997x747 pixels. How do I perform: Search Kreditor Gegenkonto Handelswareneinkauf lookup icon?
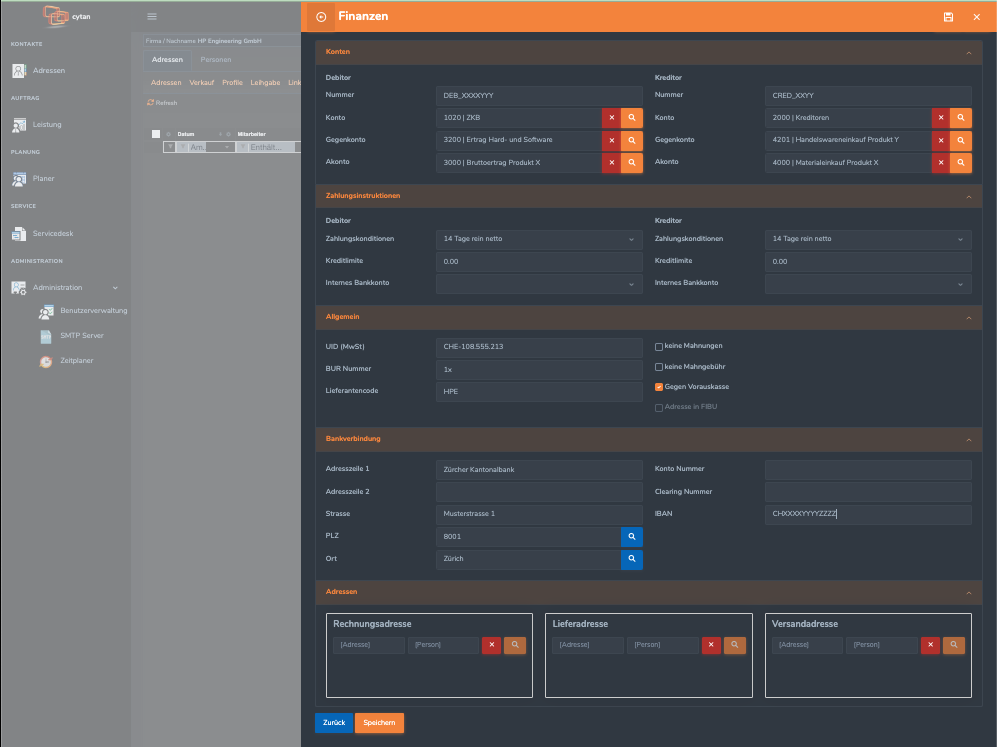click(x=961, y=139)
